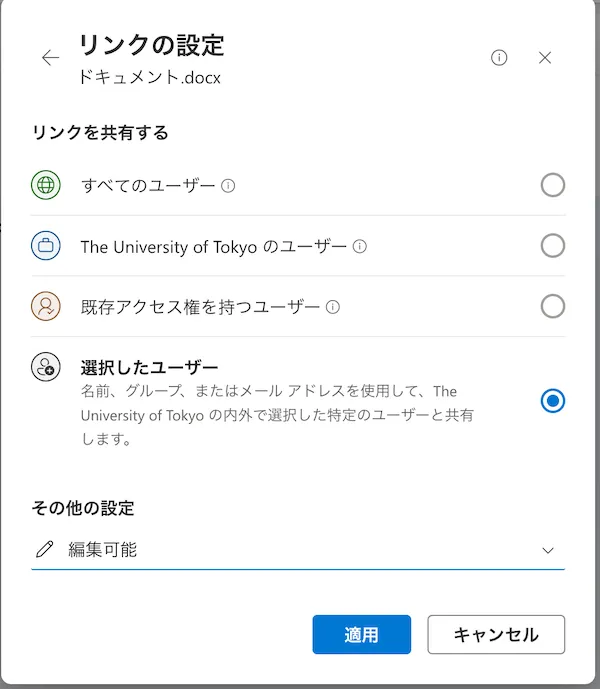
Task: Open the info icon in dialog header
Action: pos(499,58)
